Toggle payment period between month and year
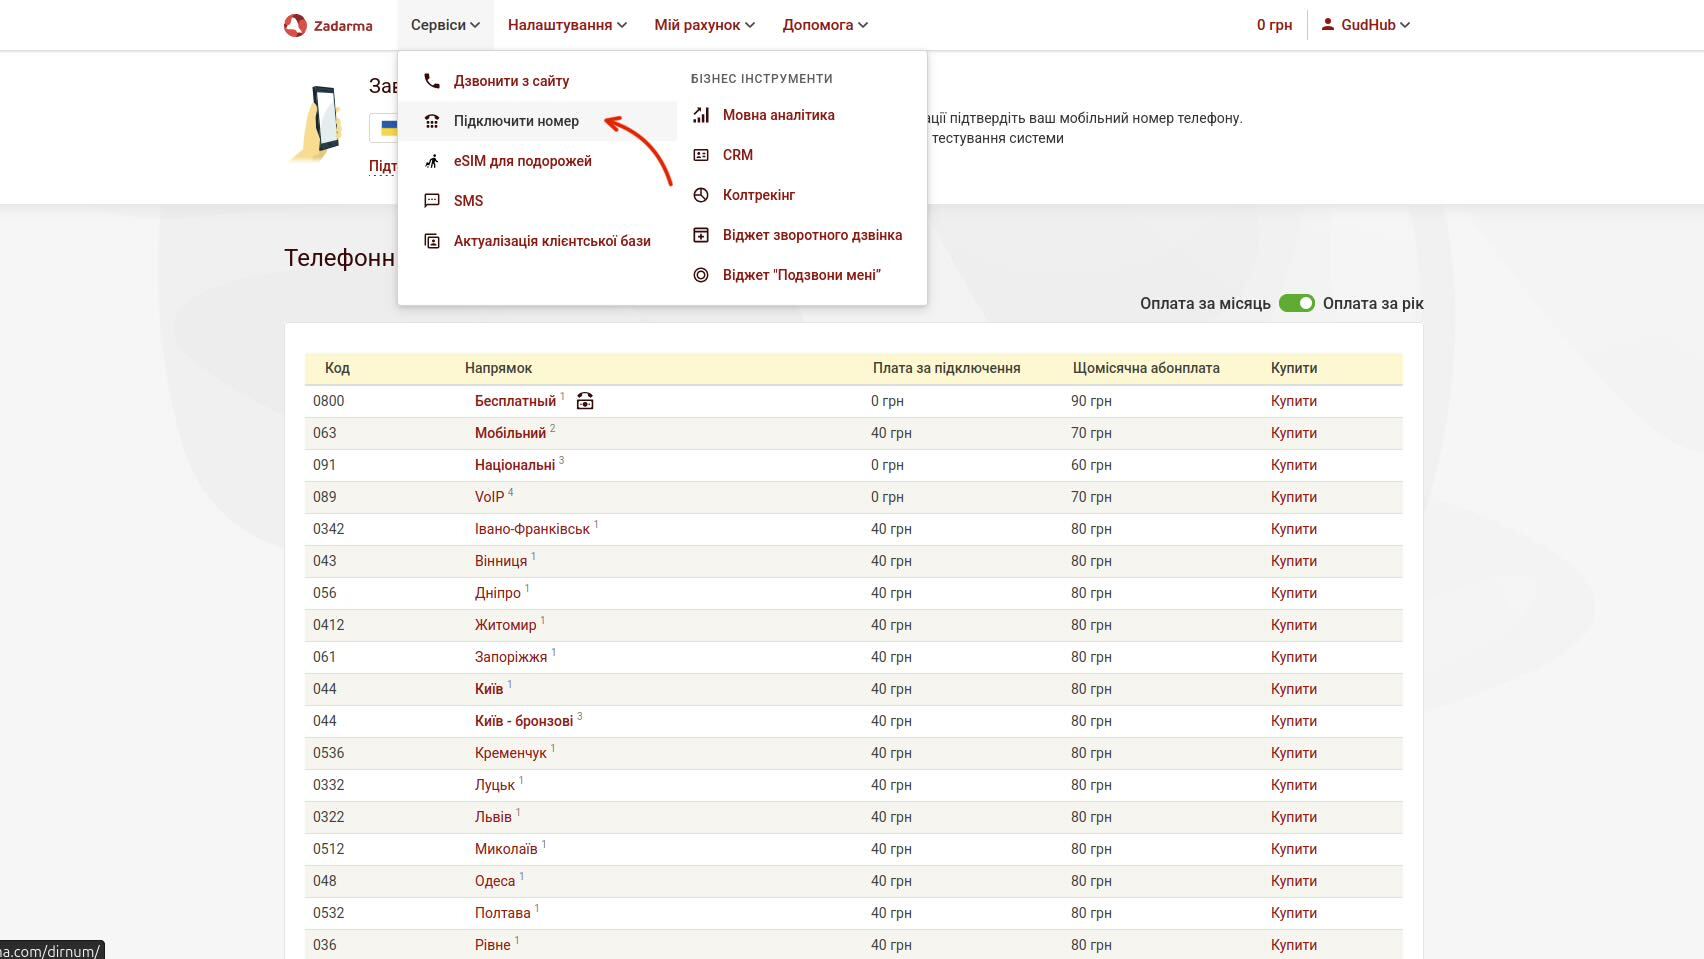This screenshot has height=959, width=1704. click(x=1297, y=303)
